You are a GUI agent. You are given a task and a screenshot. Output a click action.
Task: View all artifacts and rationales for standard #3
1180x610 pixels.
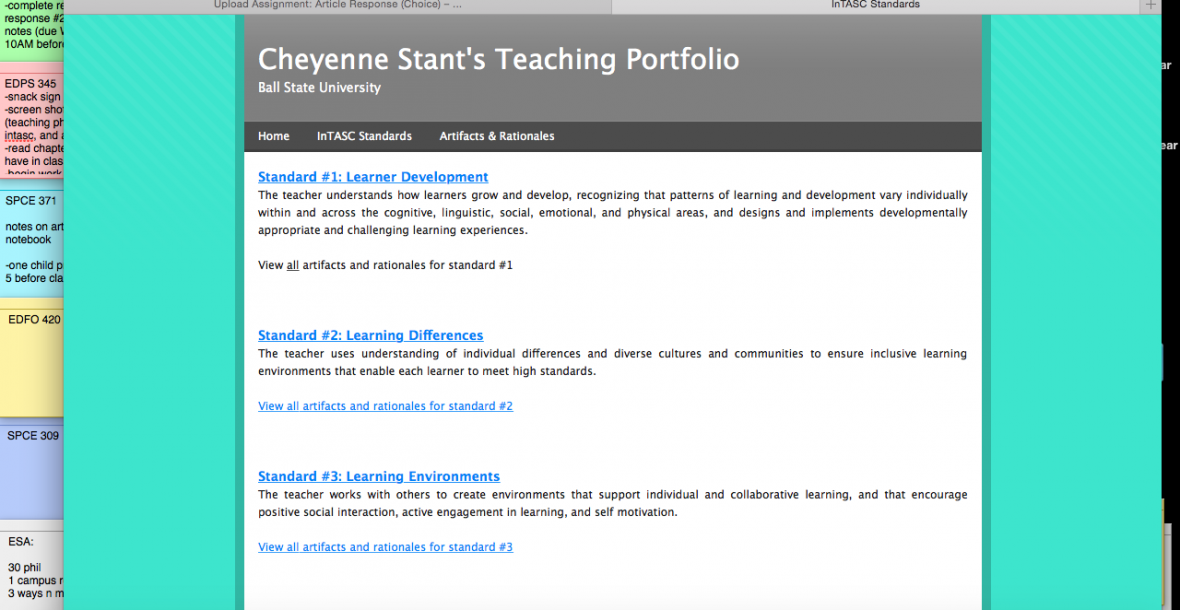coord(385,547)
